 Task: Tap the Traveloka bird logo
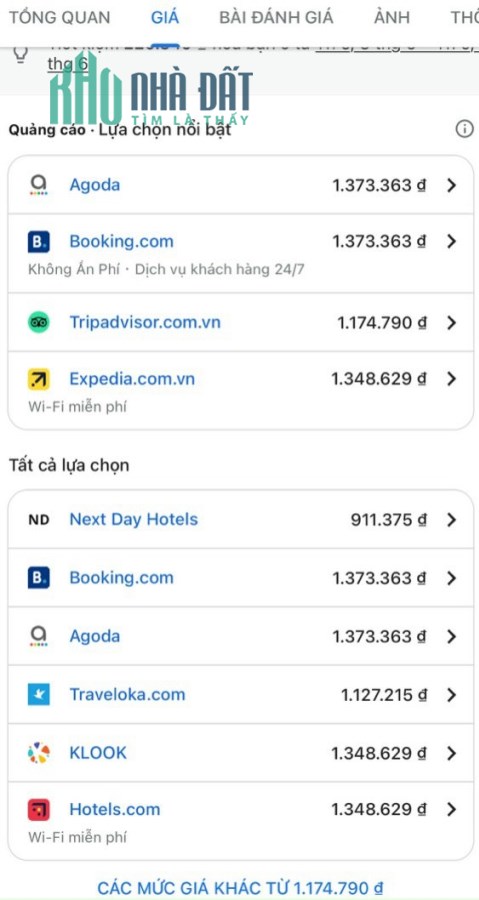(38, 695)
